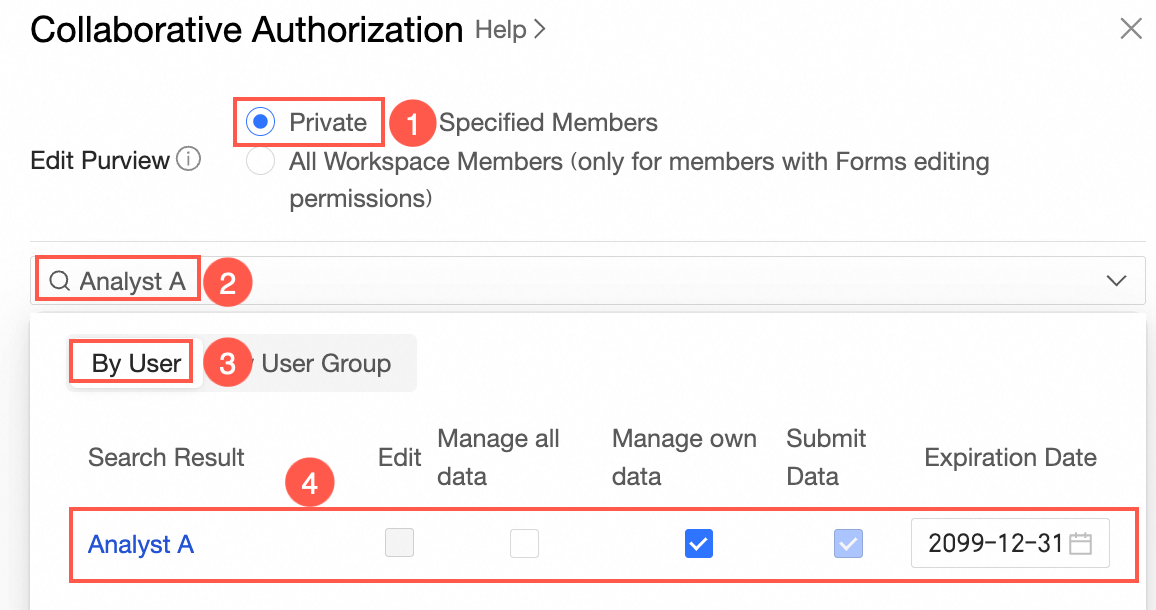The height and width of the screenshot is (610, 1156).
Task: Click the Analyst A user link
Action: point(141,544)
